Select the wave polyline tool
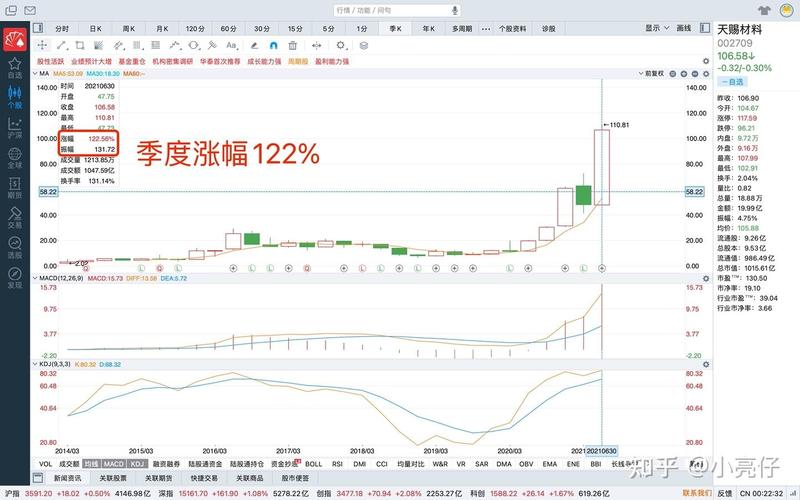Screen dimensions: 800x500 point(175,45)
